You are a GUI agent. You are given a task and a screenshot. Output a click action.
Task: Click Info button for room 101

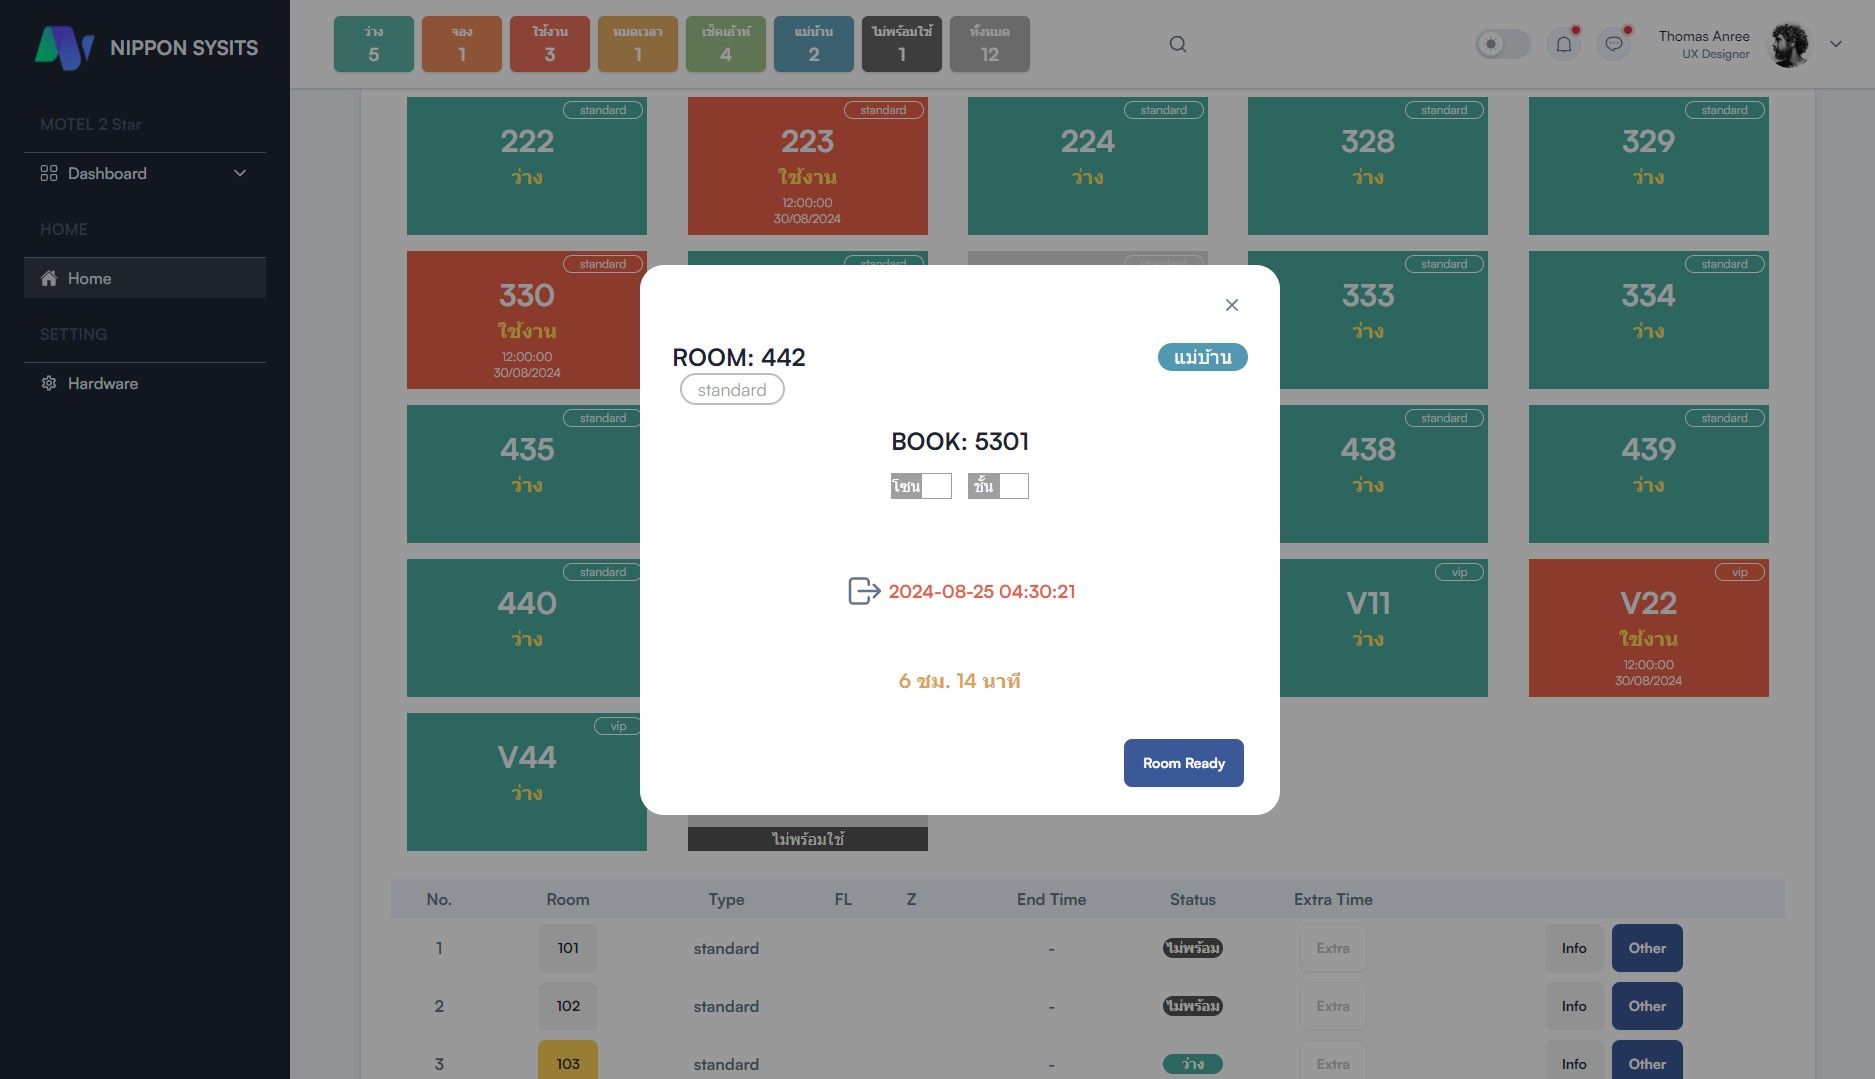coord(1573,948)
